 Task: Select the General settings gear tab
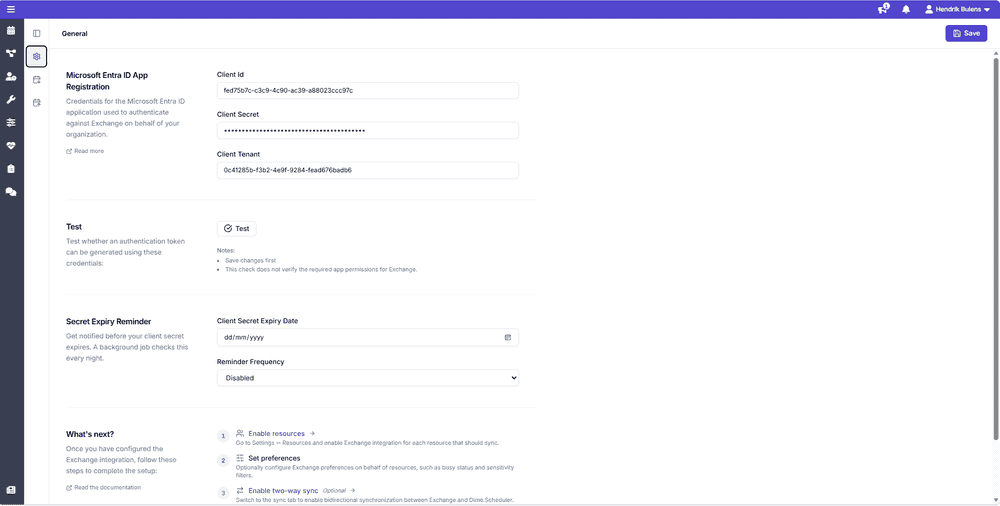click(x=36, y=56)
